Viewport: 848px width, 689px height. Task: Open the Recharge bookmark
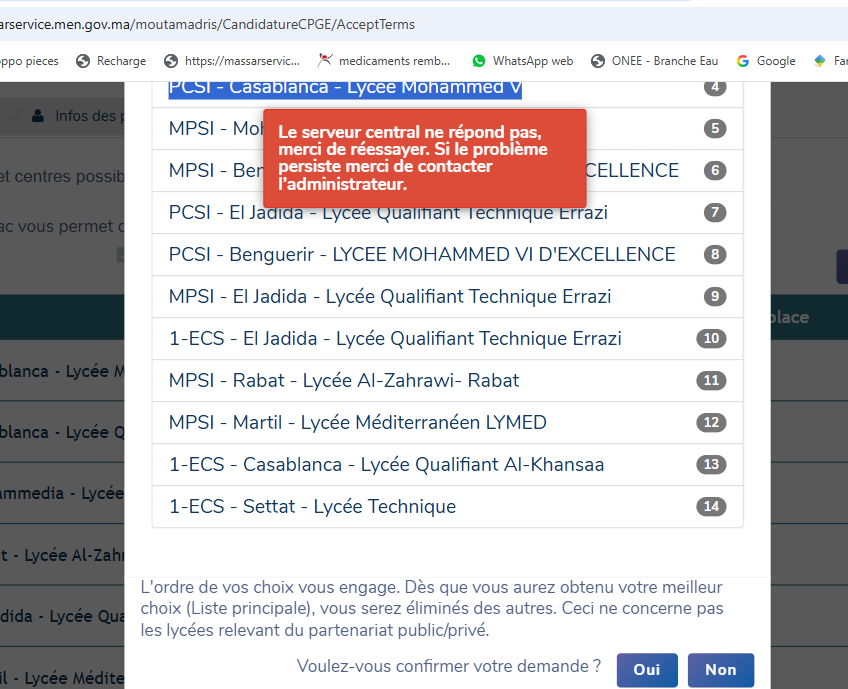coord(111,61)
